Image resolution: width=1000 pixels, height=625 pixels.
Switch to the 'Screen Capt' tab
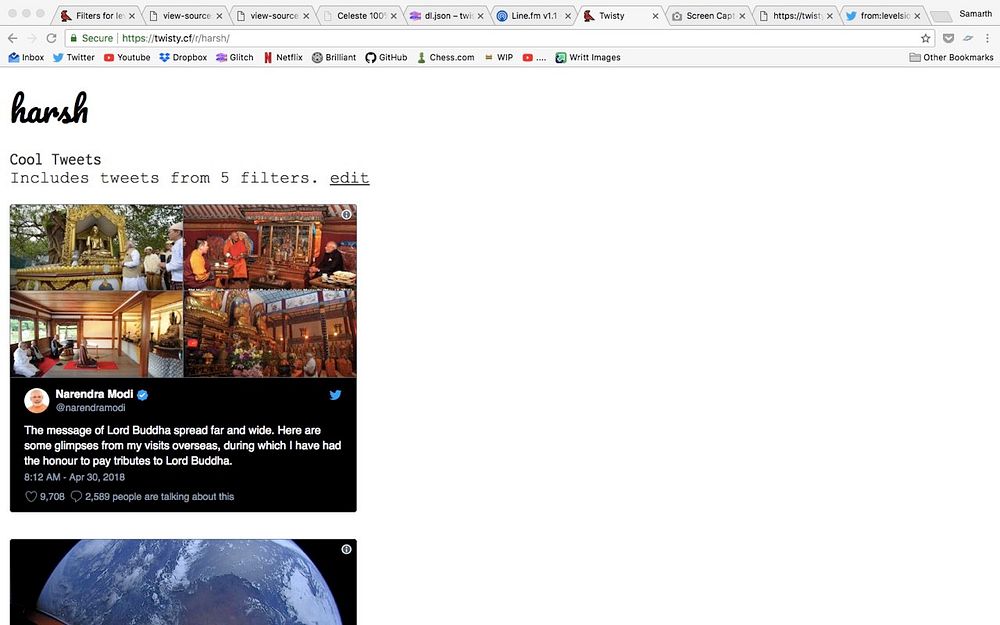(x=709, y=15)
